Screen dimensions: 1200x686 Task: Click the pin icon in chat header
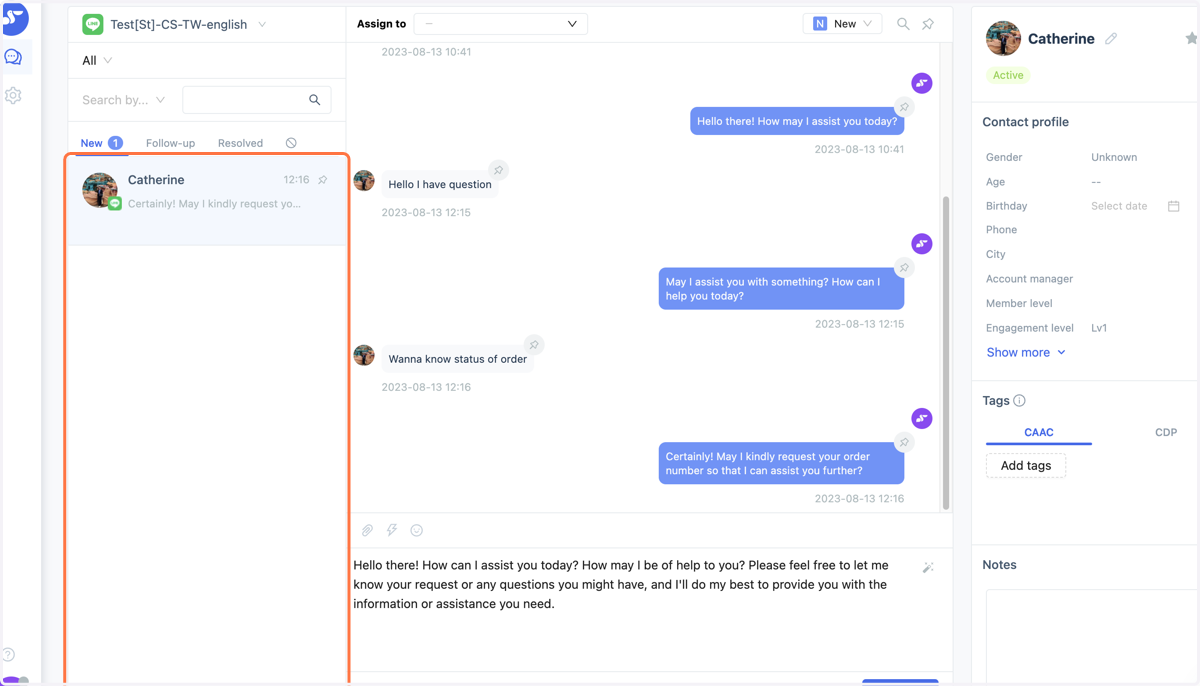click(x=928, y=24)
